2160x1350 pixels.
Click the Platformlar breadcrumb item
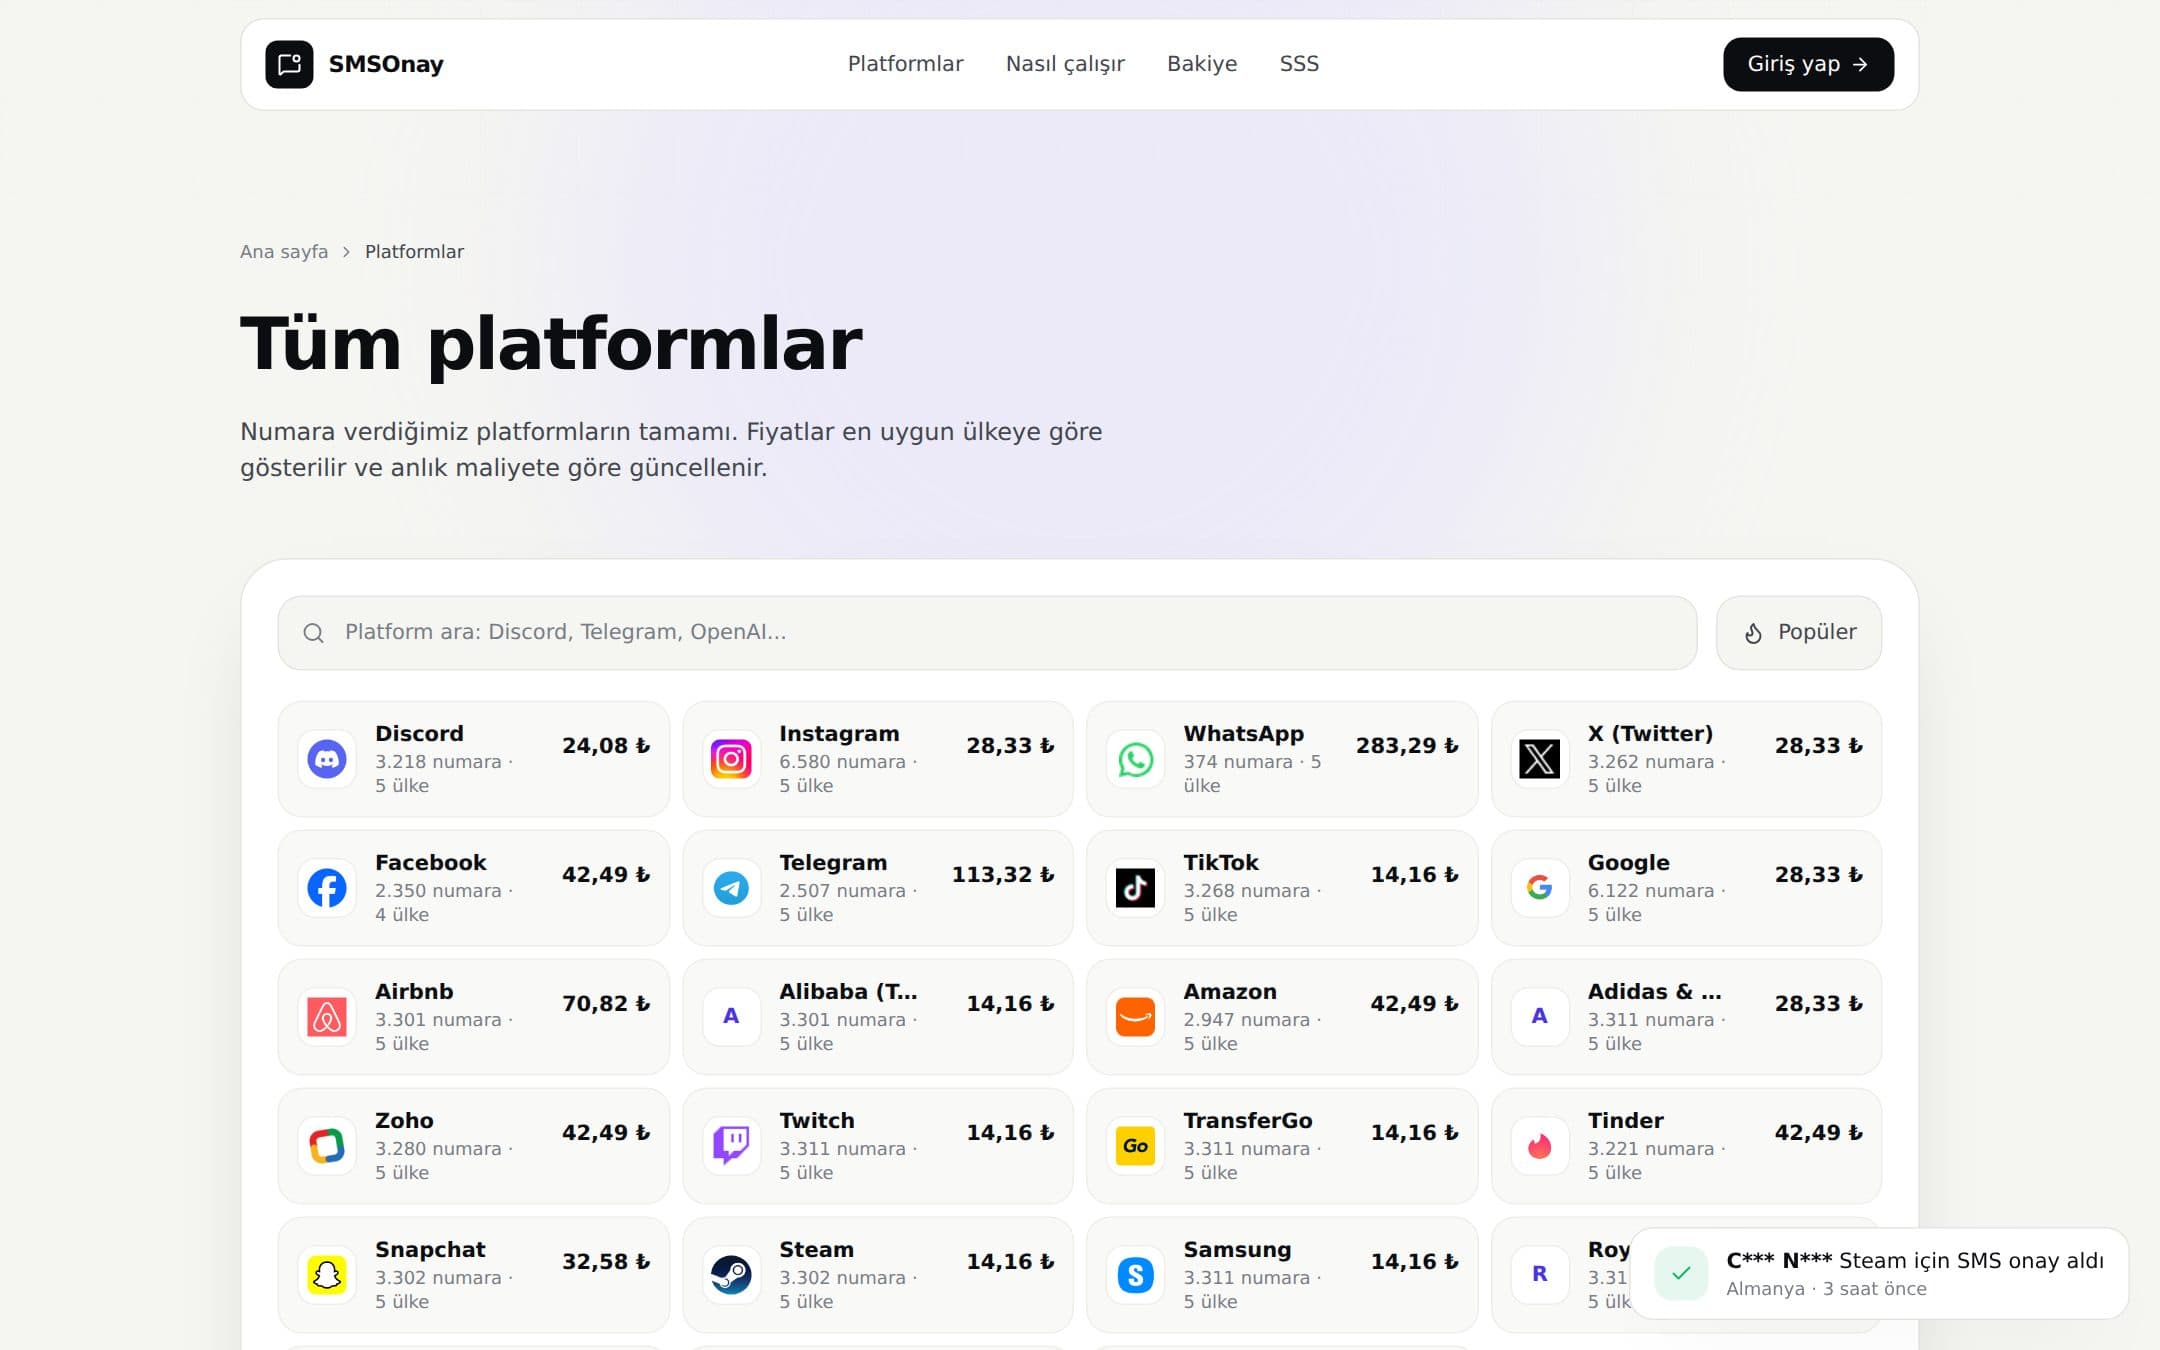pyautogui.click(x=414, y=252)
